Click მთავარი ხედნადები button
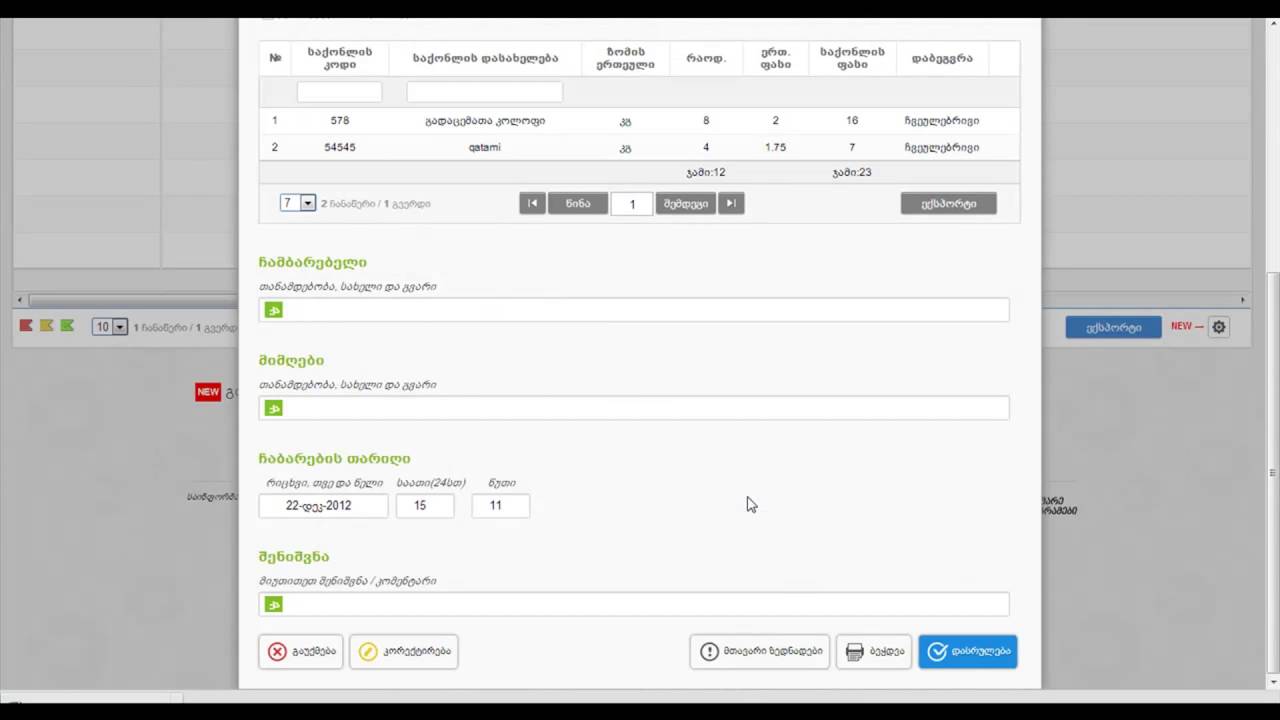This screenshot has width=1280, height=720. [x=760, y=651]
